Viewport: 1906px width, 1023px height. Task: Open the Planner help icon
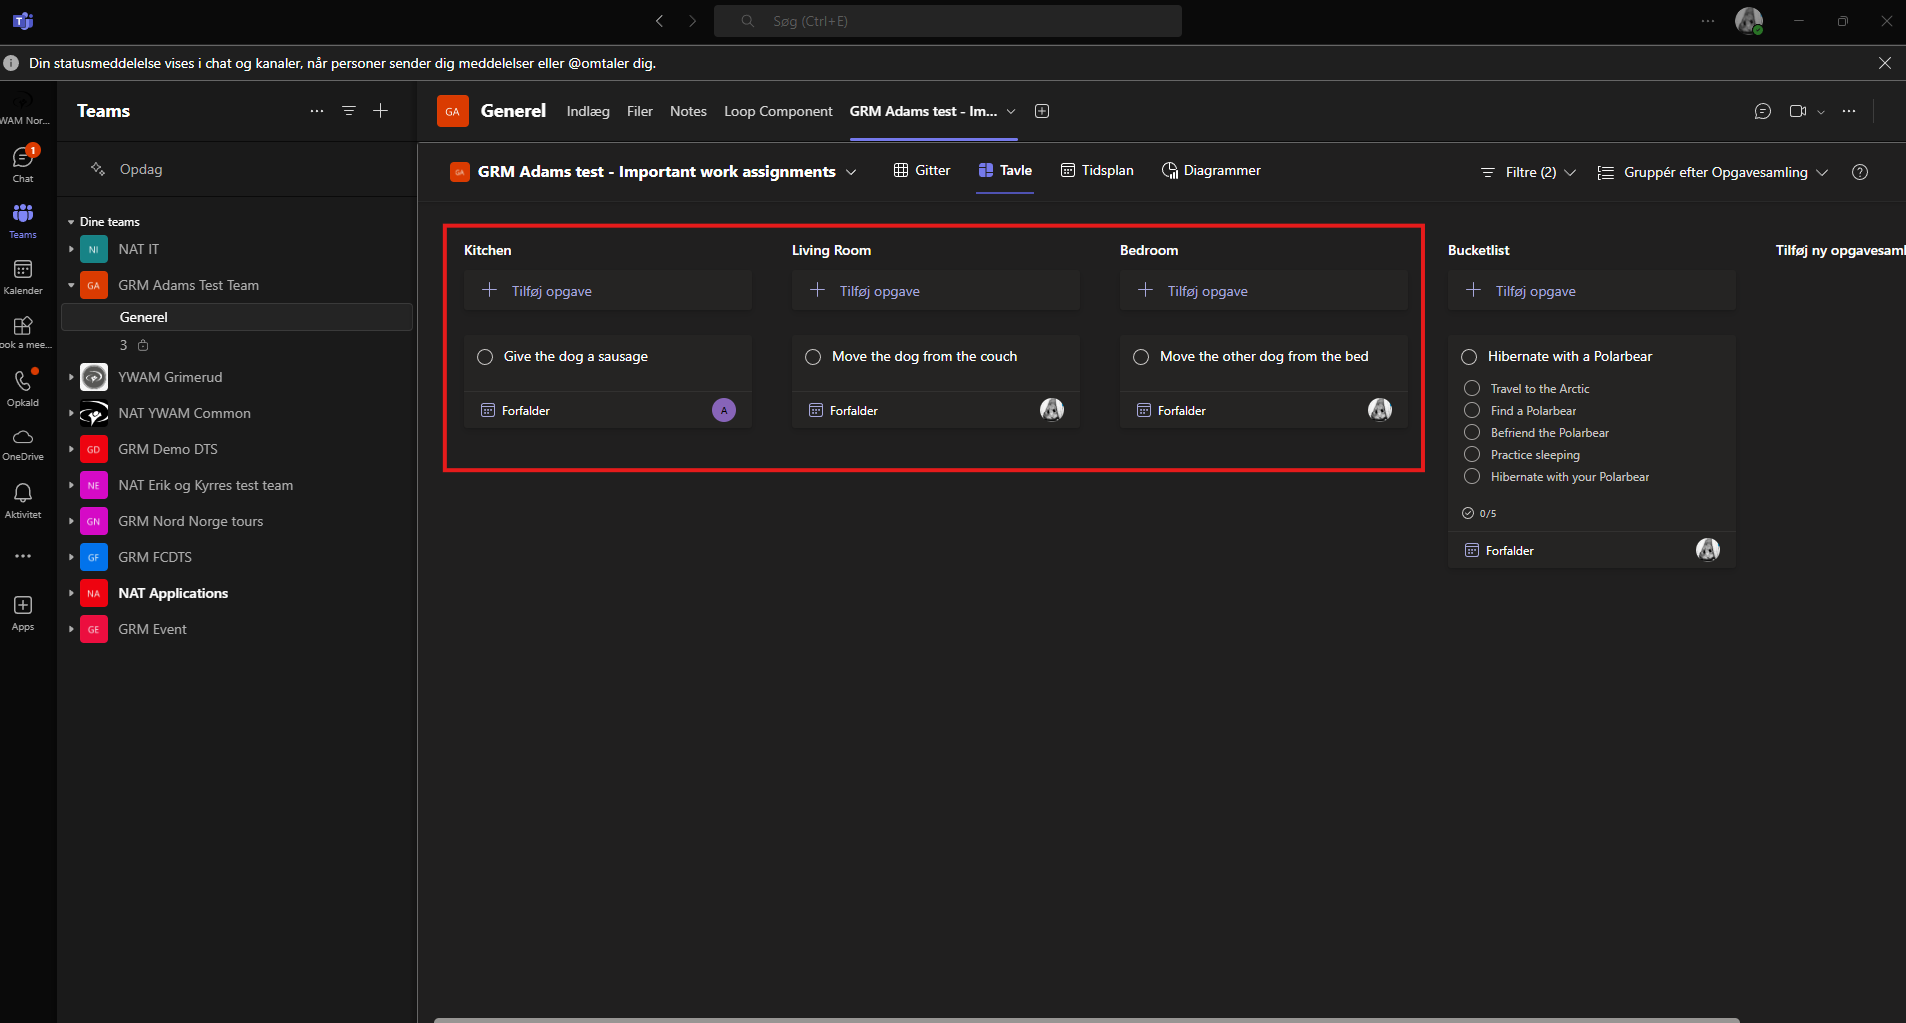click(x=1860, y=172)
